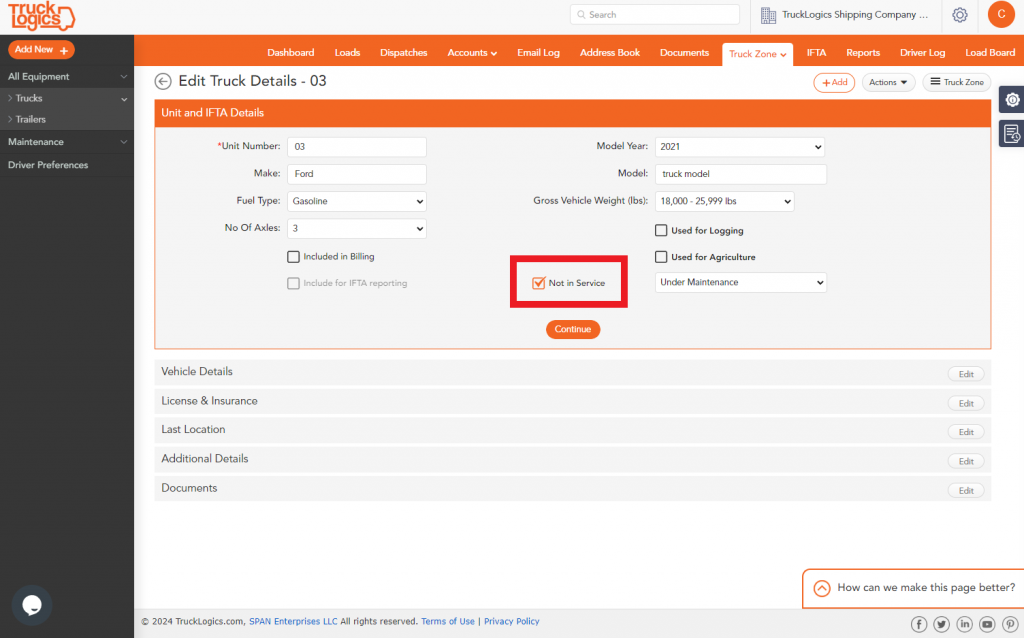The height and width of the screenshot is (638, 1024).
Task: Open the Facebook social icon
Action: click(919, 624)
